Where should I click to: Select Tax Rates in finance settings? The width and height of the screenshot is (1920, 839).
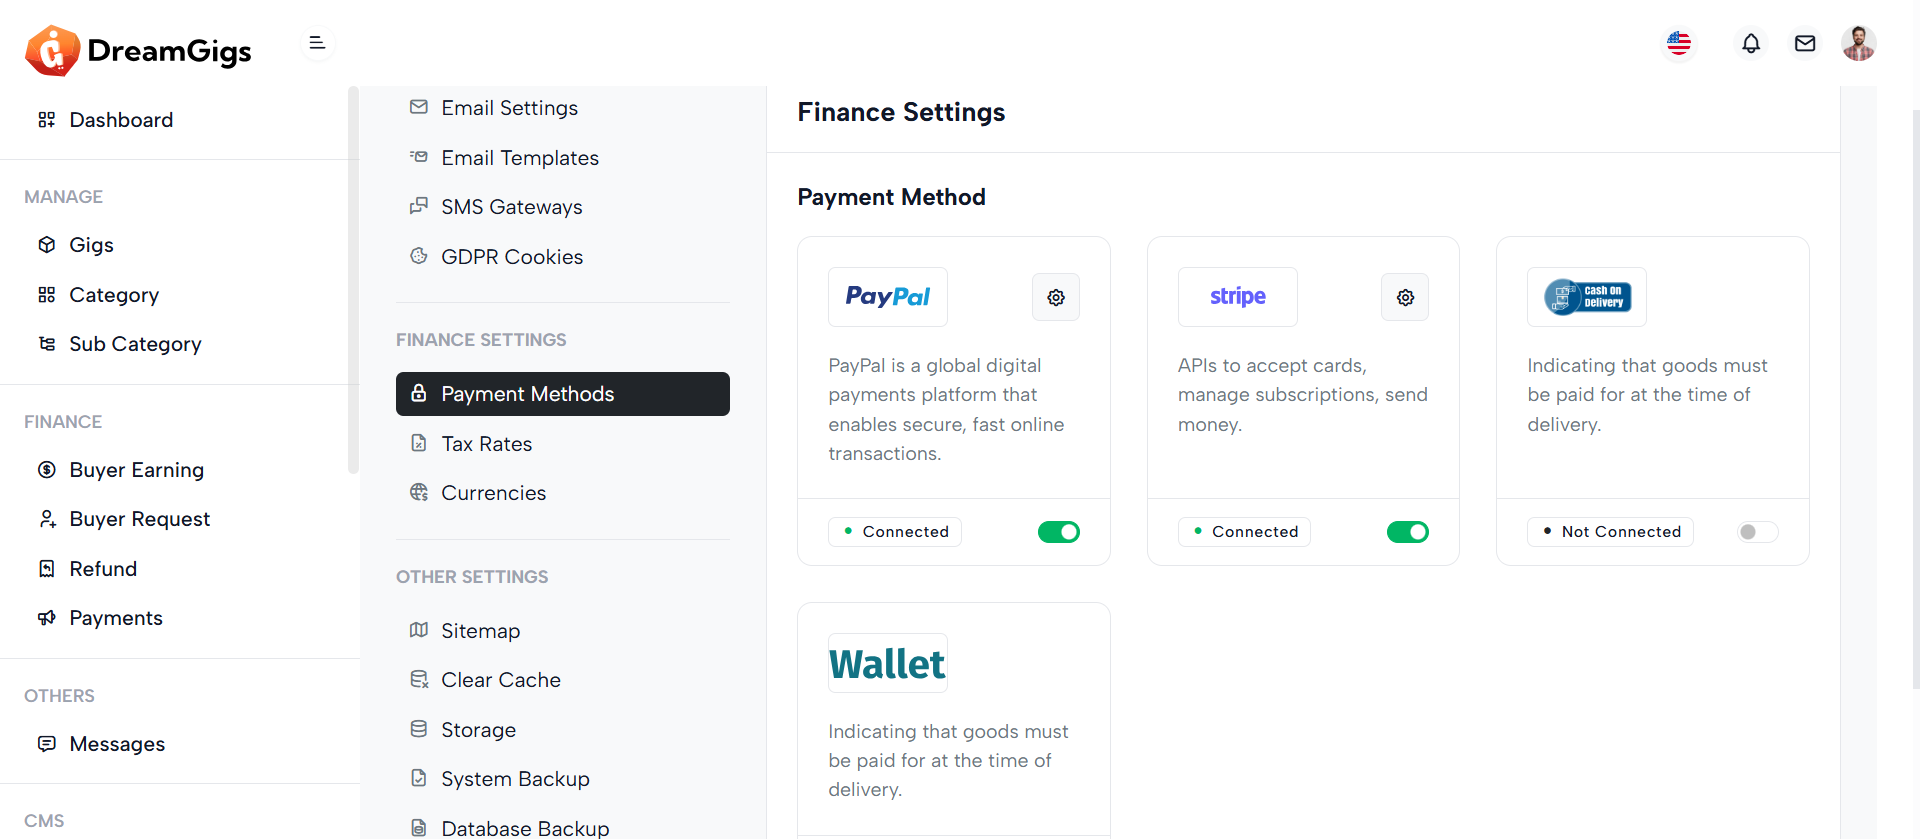486,444
